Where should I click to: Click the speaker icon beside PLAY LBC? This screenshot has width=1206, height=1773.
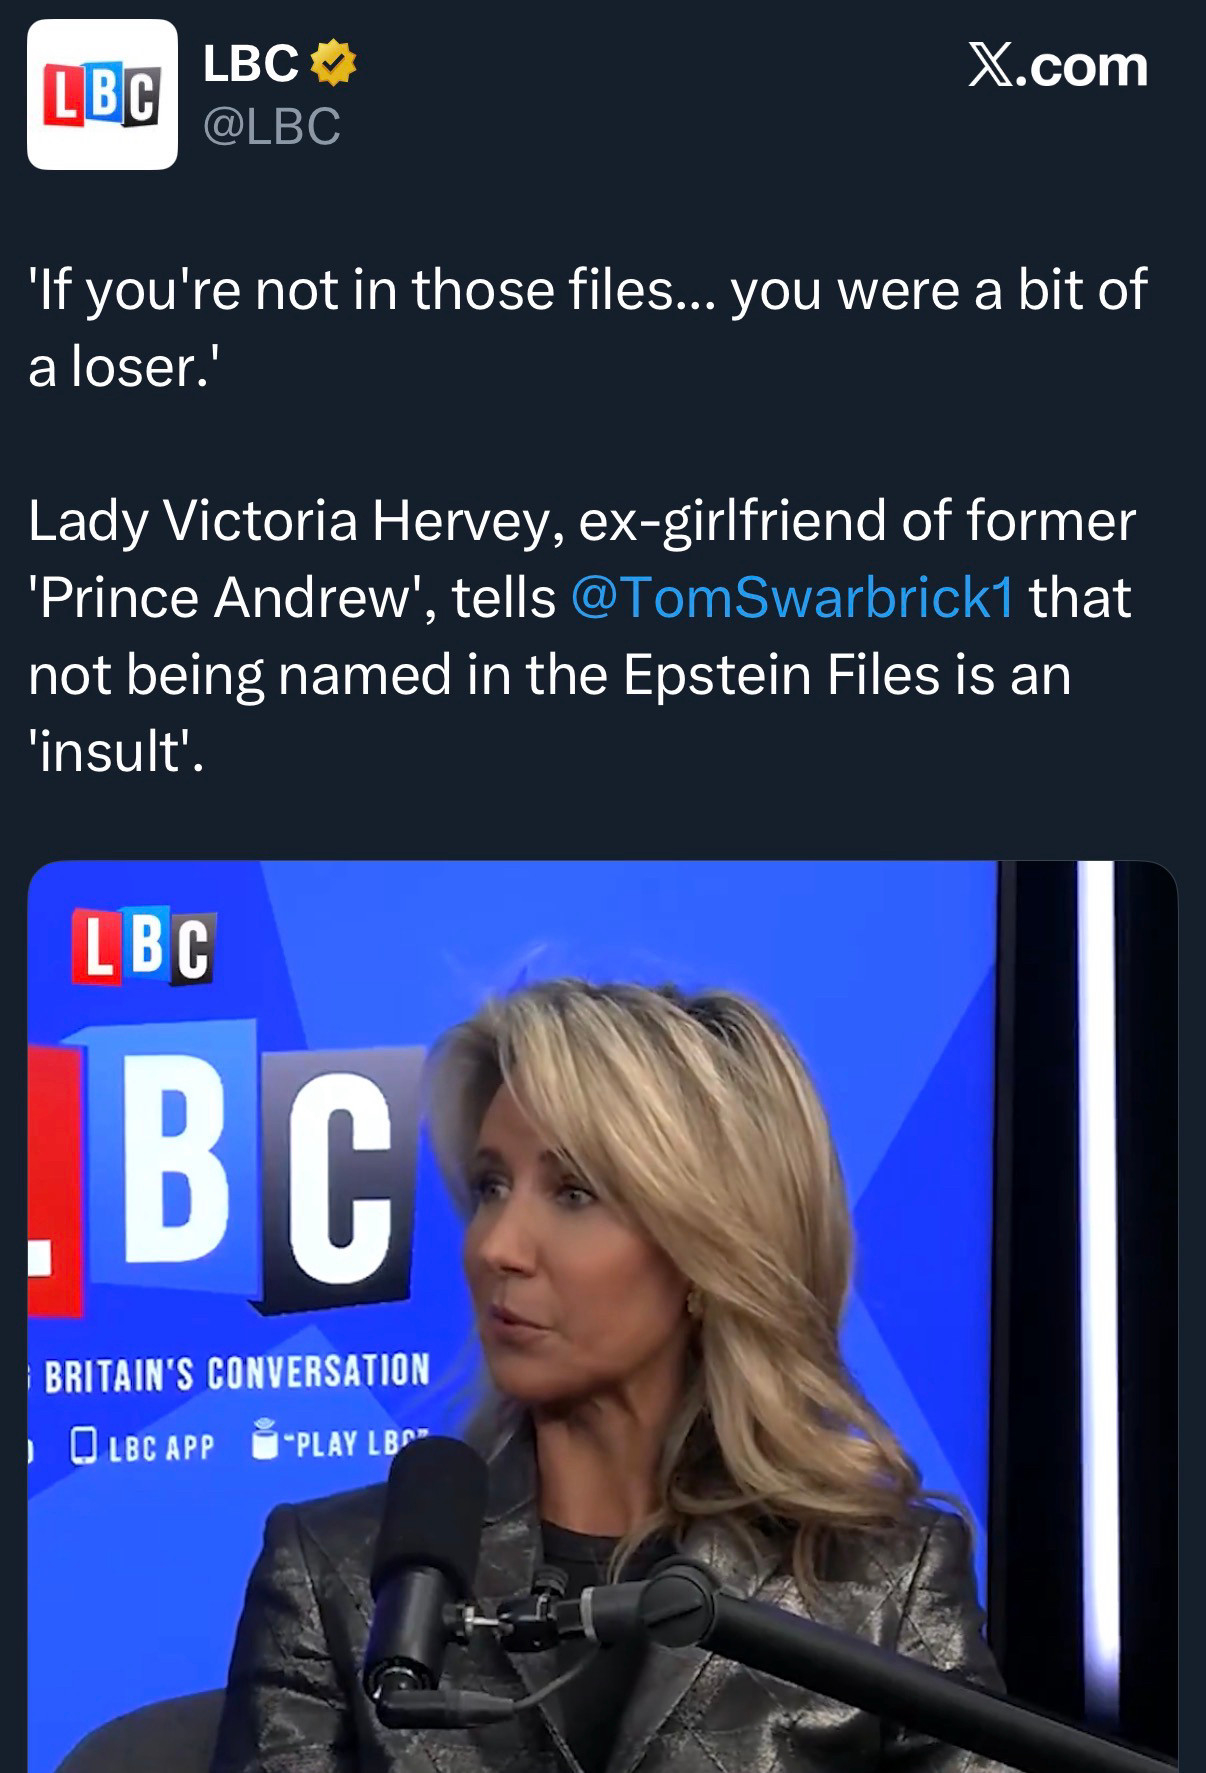click(x=264, y=1439)
